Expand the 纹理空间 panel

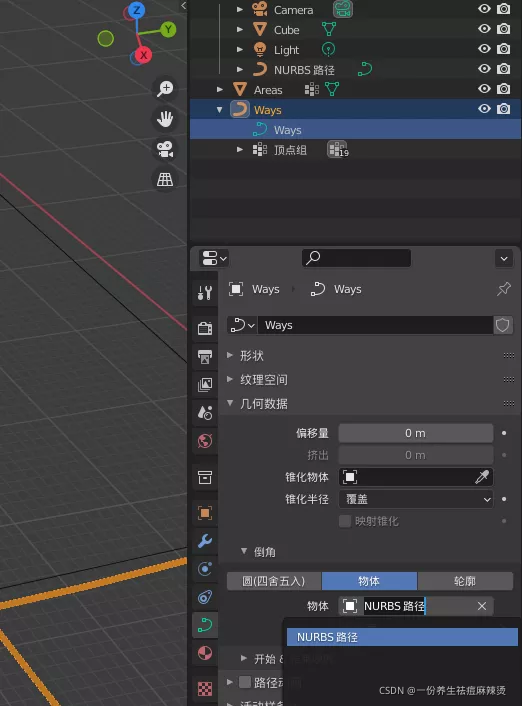tap(230, 379)
